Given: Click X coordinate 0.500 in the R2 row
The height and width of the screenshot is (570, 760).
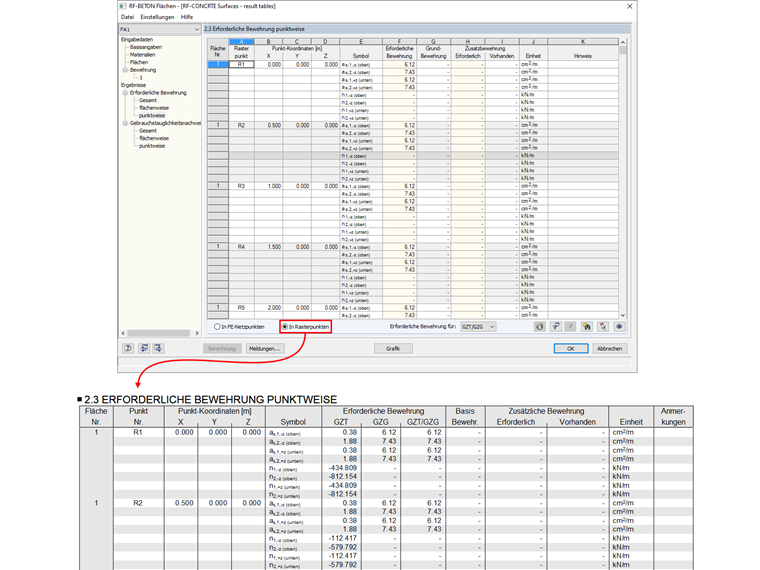Looking at the screenshot, I should (269, 125).
